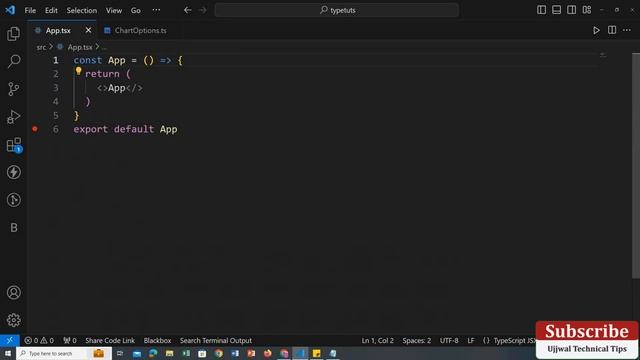Open the remote window indicator in status bar
This screenshot has width=640, height=360.
coord(9,340)
